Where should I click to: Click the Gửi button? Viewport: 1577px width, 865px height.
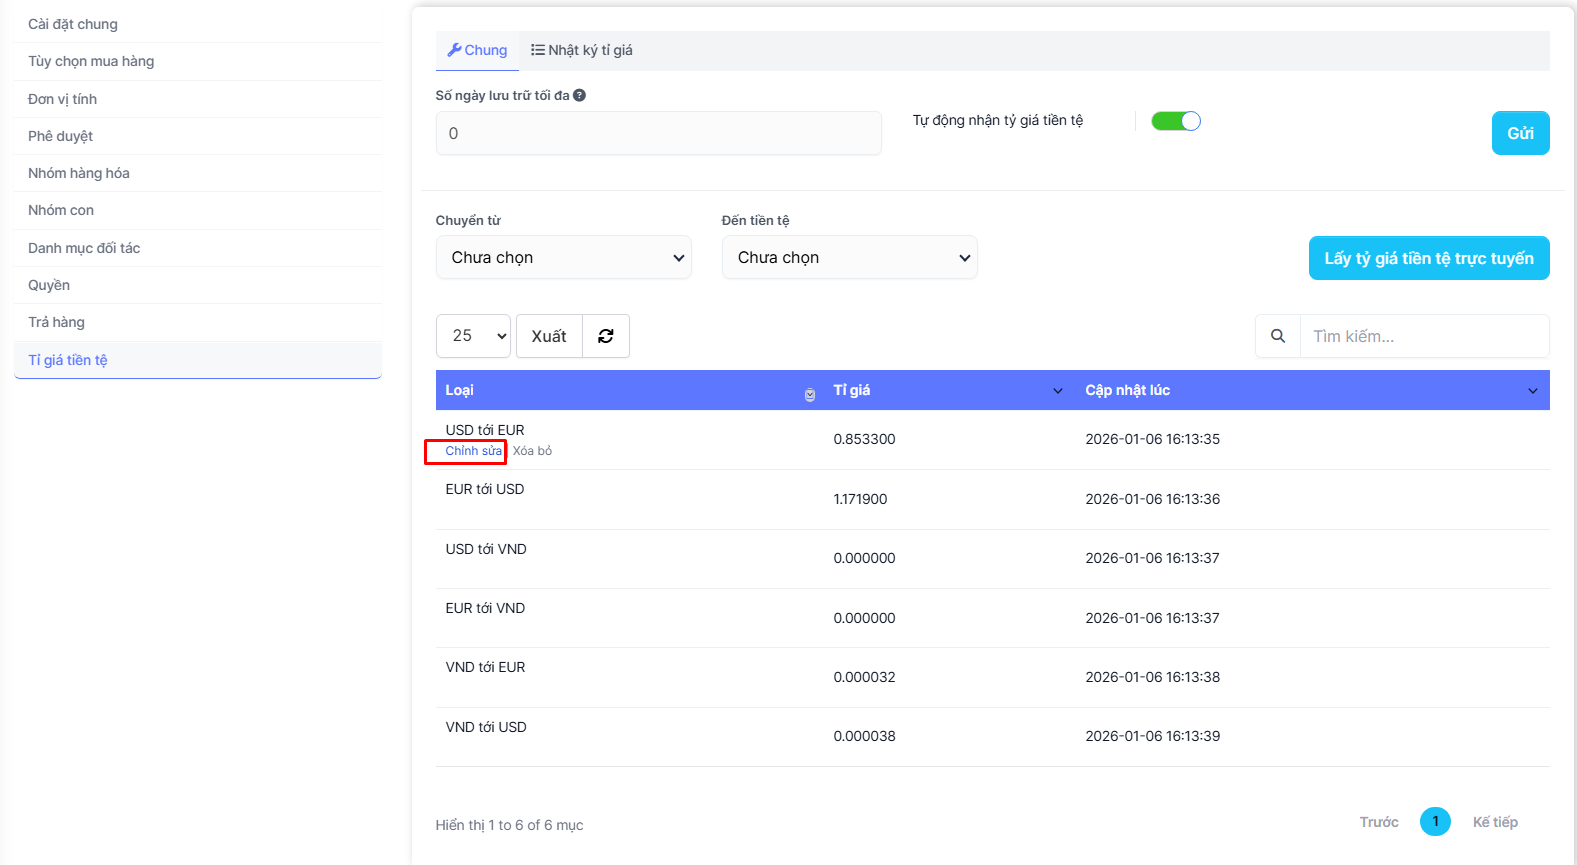[1520, 133]
